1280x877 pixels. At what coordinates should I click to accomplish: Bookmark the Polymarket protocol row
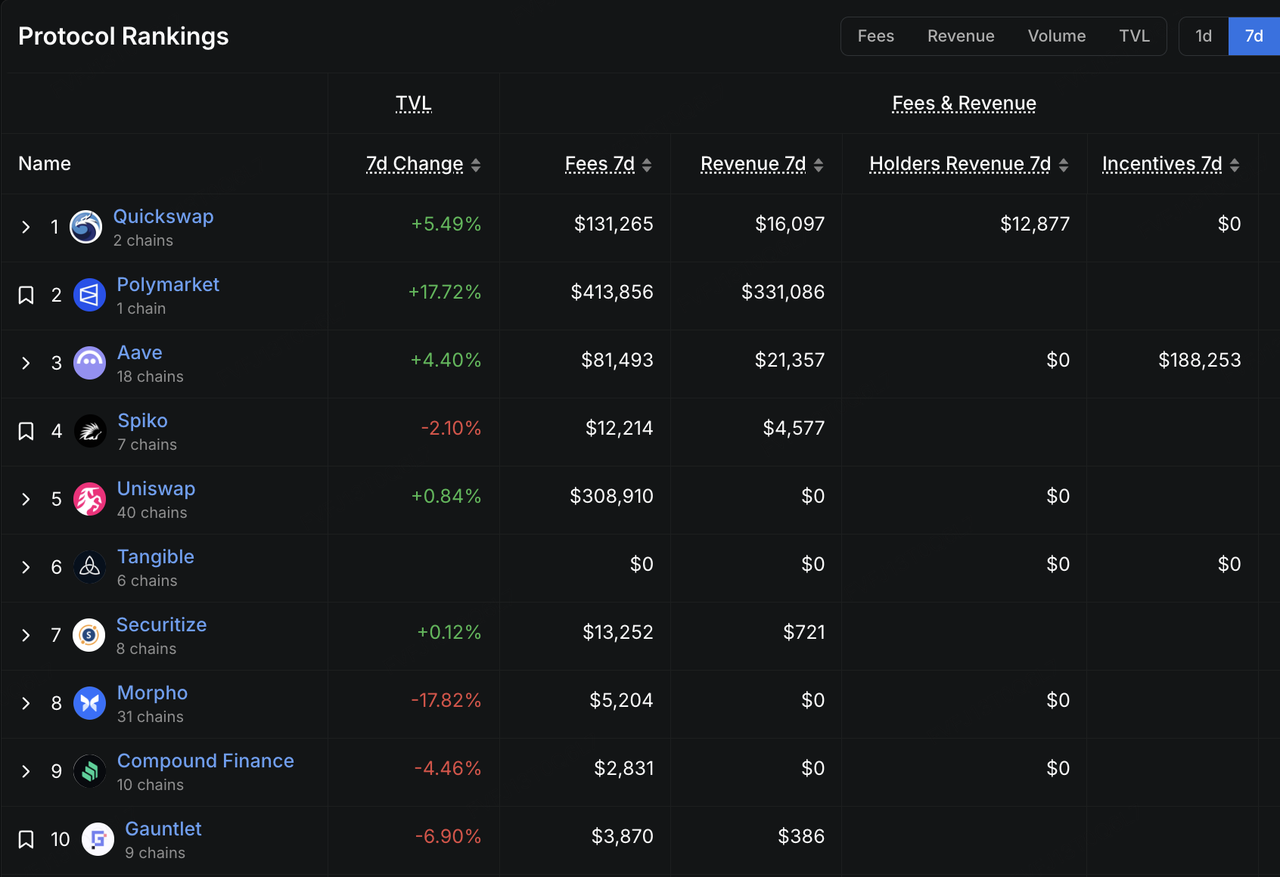point(26,295)
